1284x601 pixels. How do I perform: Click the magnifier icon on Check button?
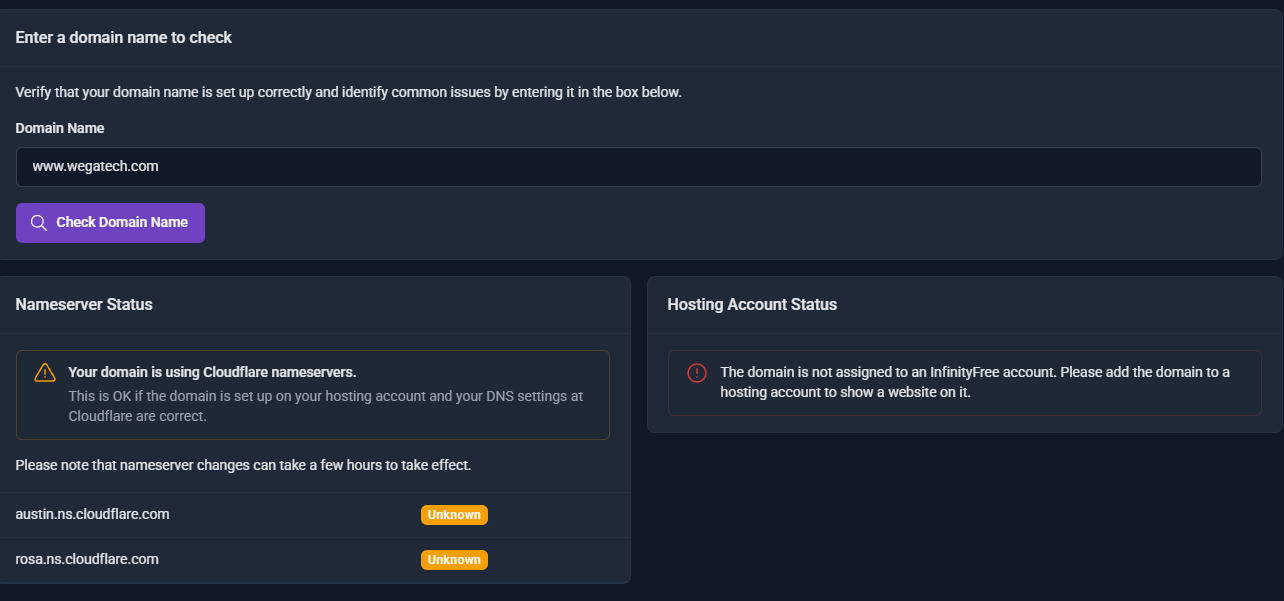pyautogui.click(x=39, y=223)
